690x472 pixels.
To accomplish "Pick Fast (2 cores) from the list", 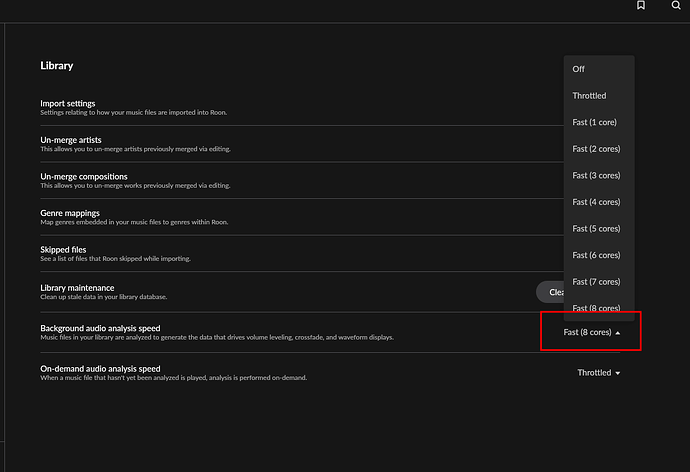I will pos(596,149).
